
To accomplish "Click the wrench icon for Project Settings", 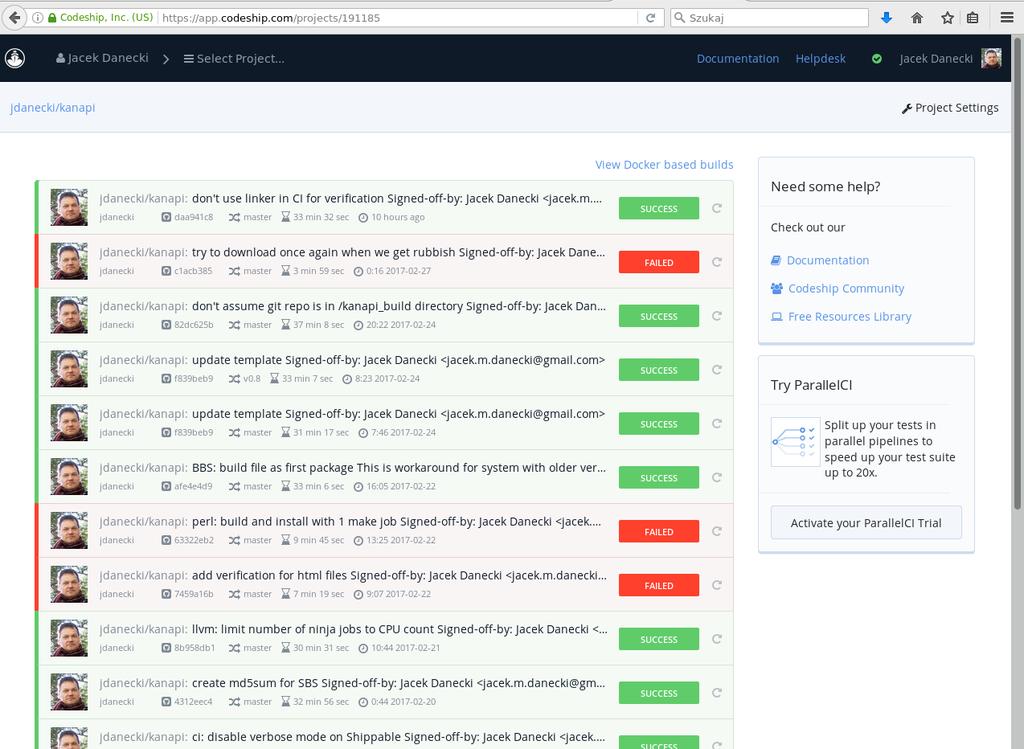I will [x=906, y=108].
